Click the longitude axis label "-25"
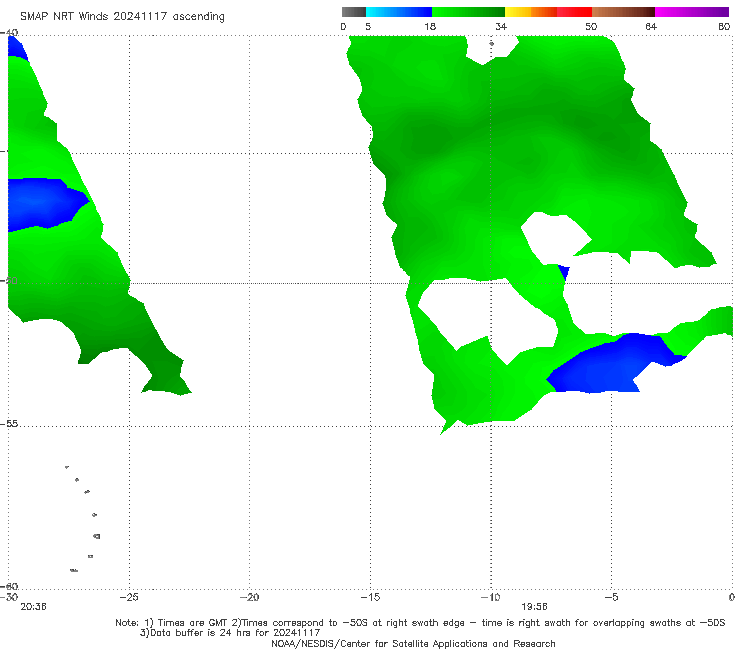740x650 pixels. pyautogui.click(x=129, y=597)
